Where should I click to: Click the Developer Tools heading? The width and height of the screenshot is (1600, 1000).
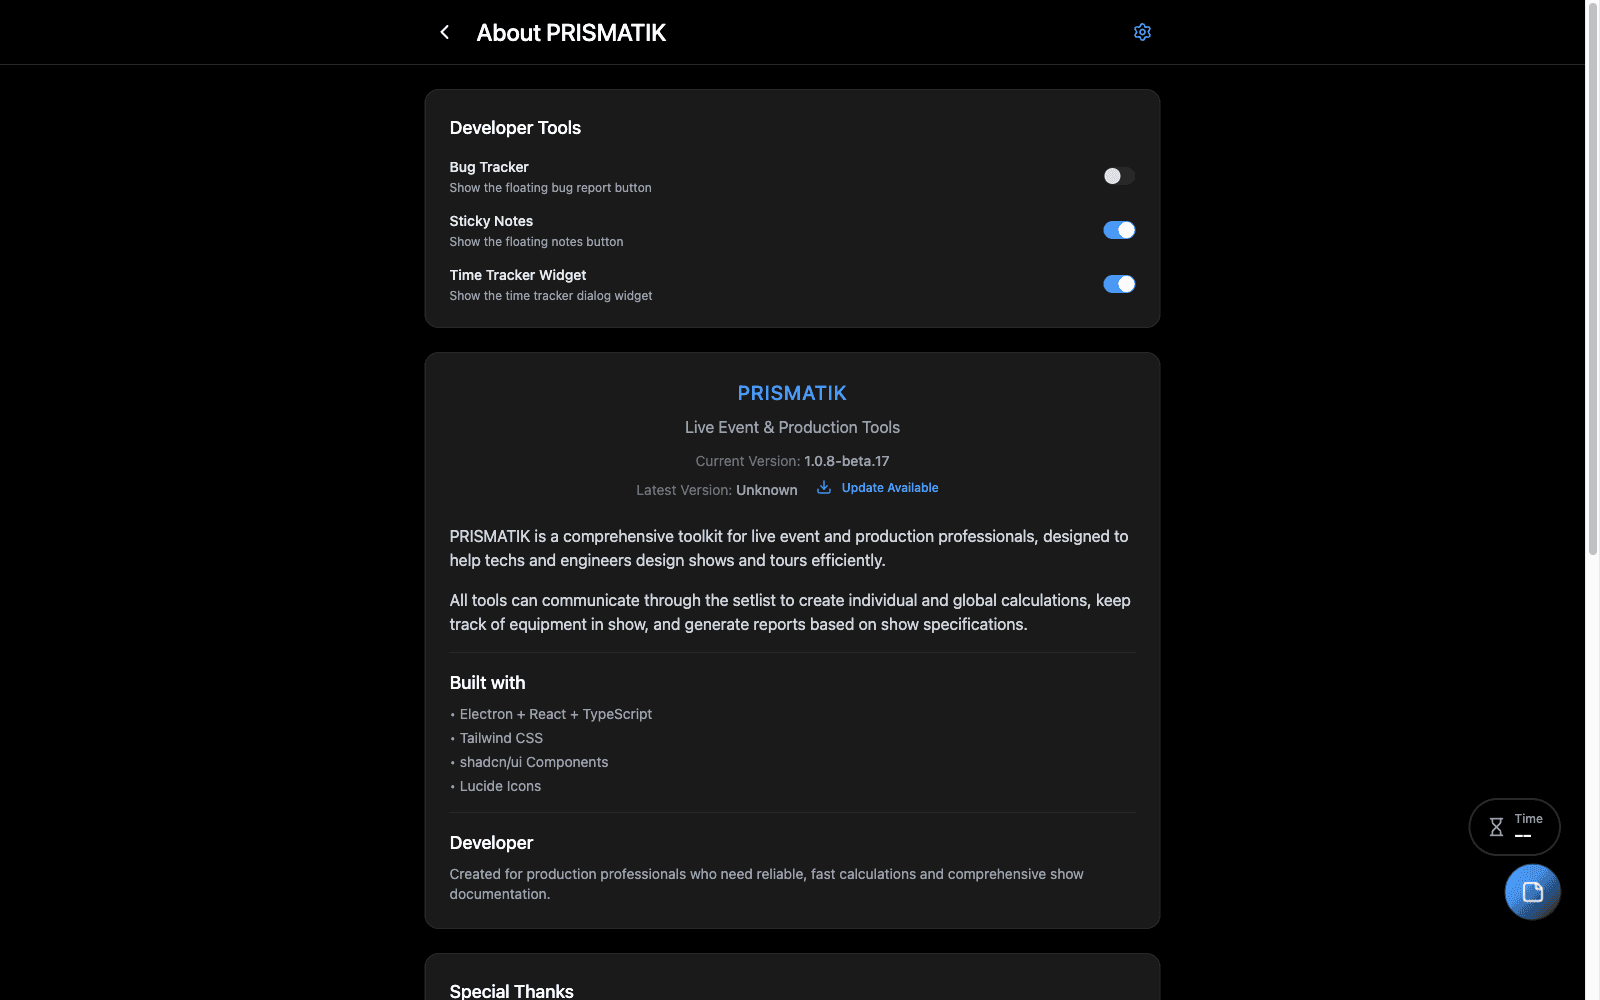coord(515,128)
